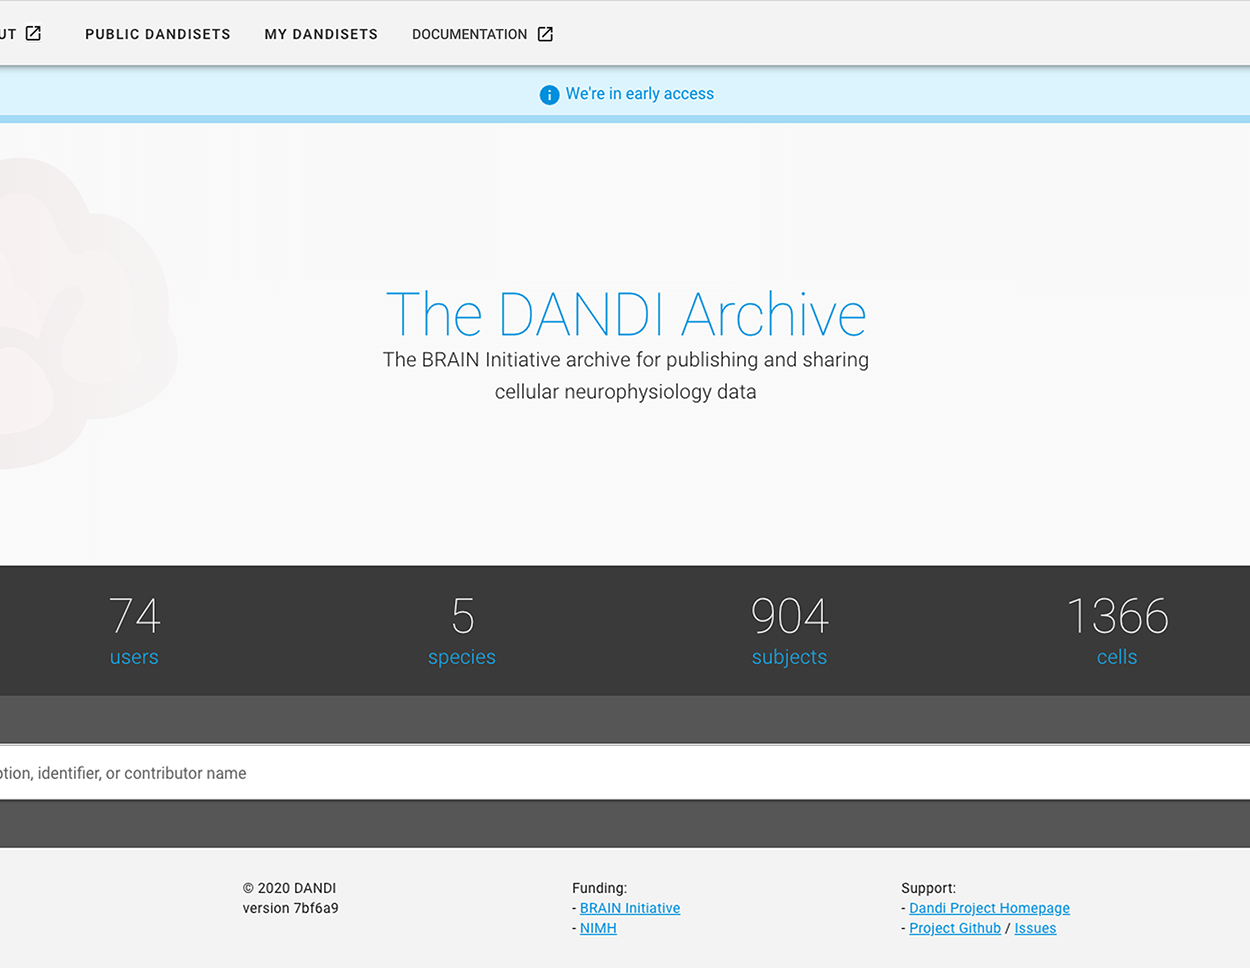The width and height of the screenshot is (1250, 978).
Task: Click the 'We're in early access' notice
Action: (640, 94)
